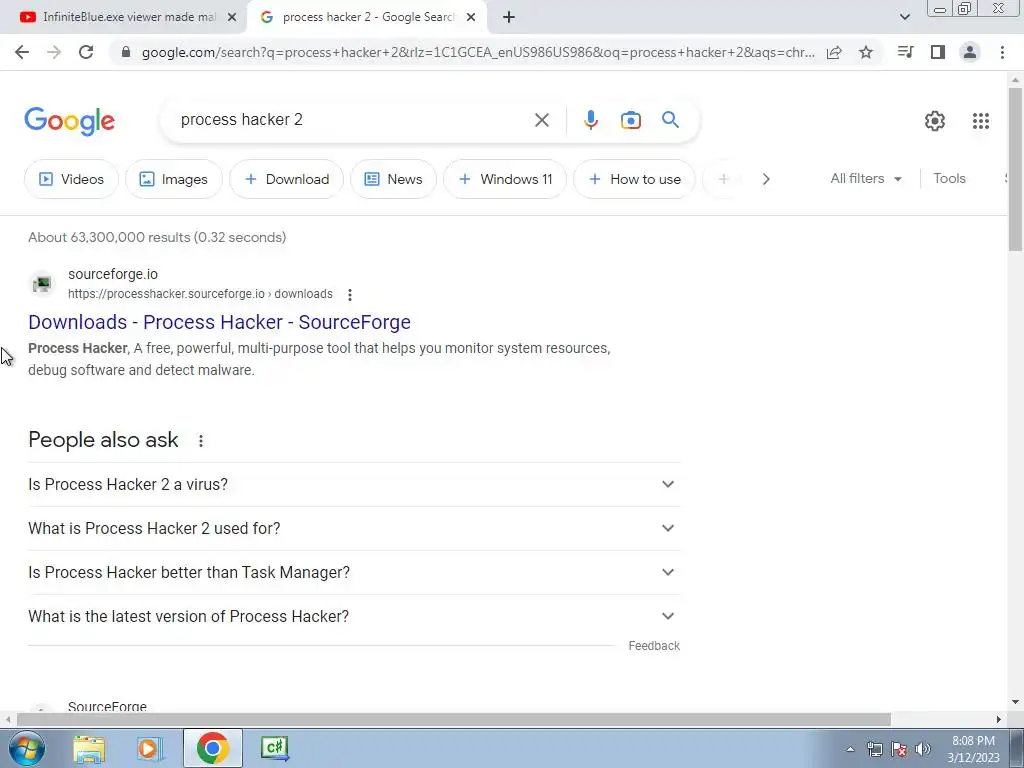Screen dimensions: 1024x768
Task: Open the media control icon in toolbar
Action: pyautogui.click(x=905, y=52)
